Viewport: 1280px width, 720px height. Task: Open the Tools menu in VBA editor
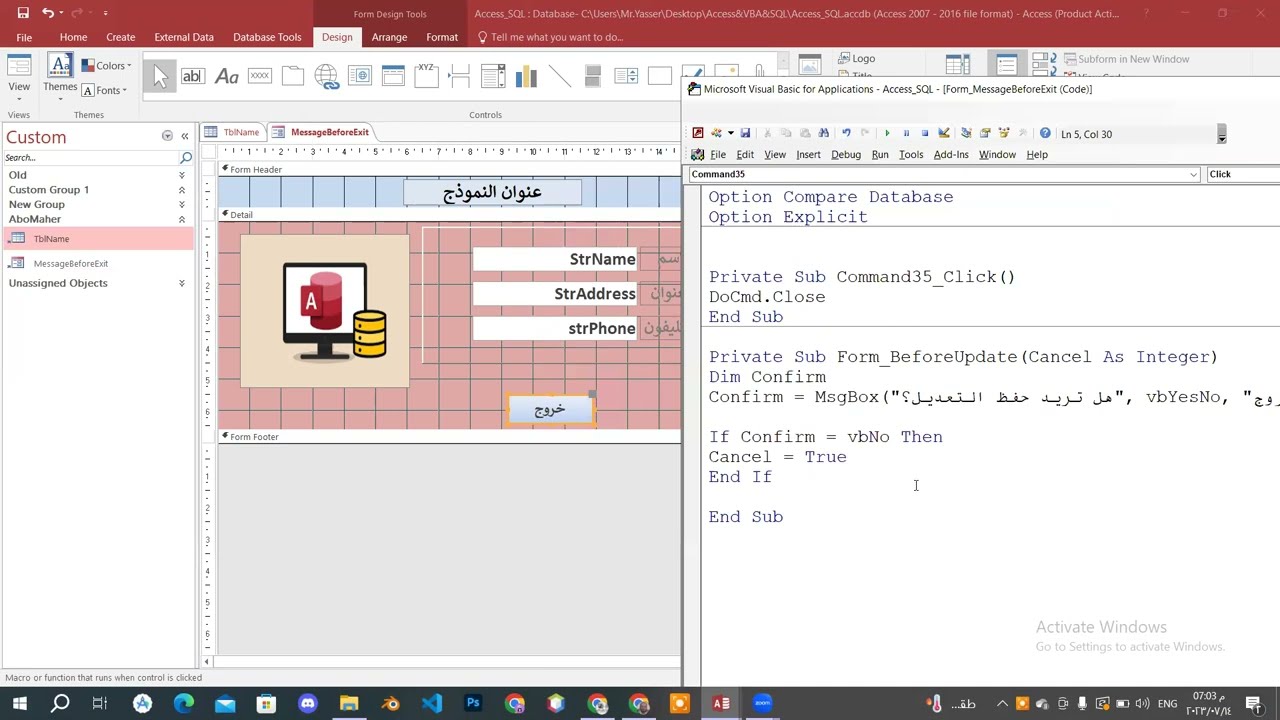pyautogui.click(x=911, y=154)
